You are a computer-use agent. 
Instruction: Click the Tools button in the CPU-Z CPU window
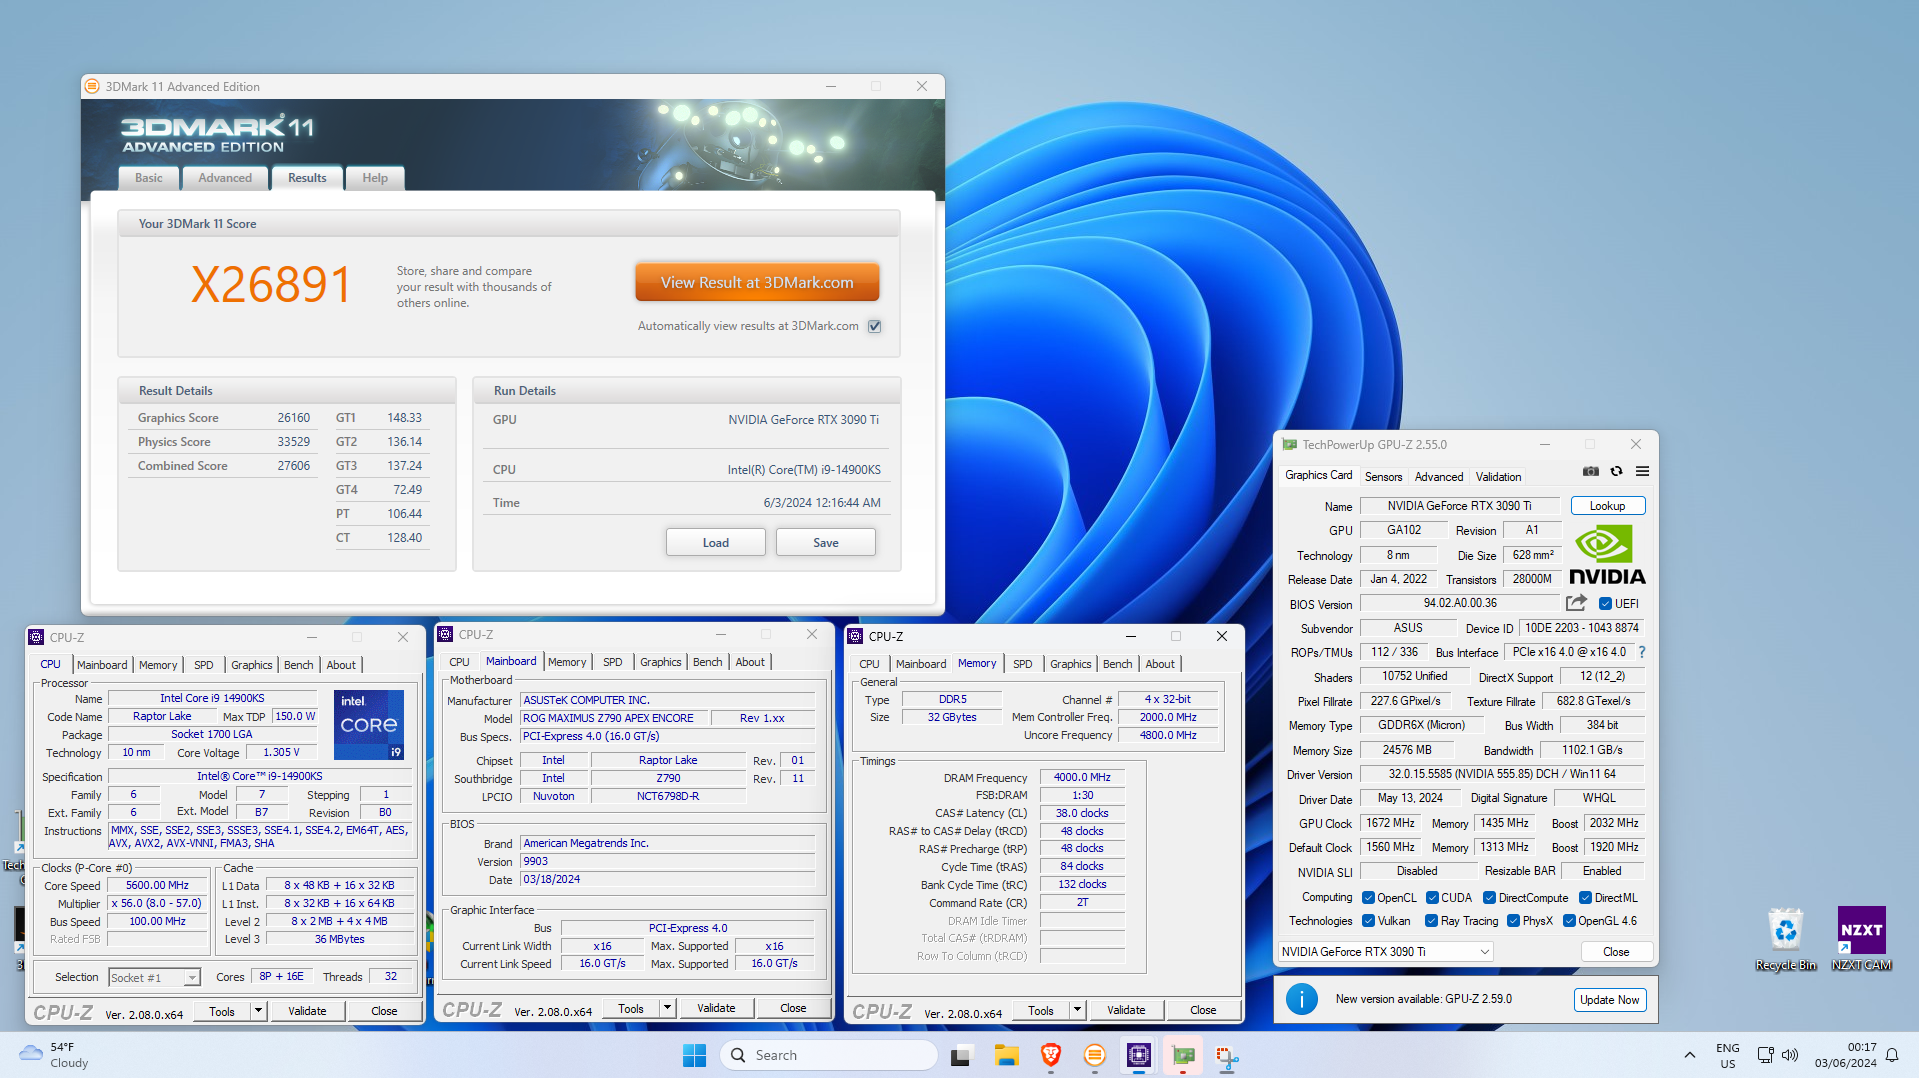[222, 1011]
